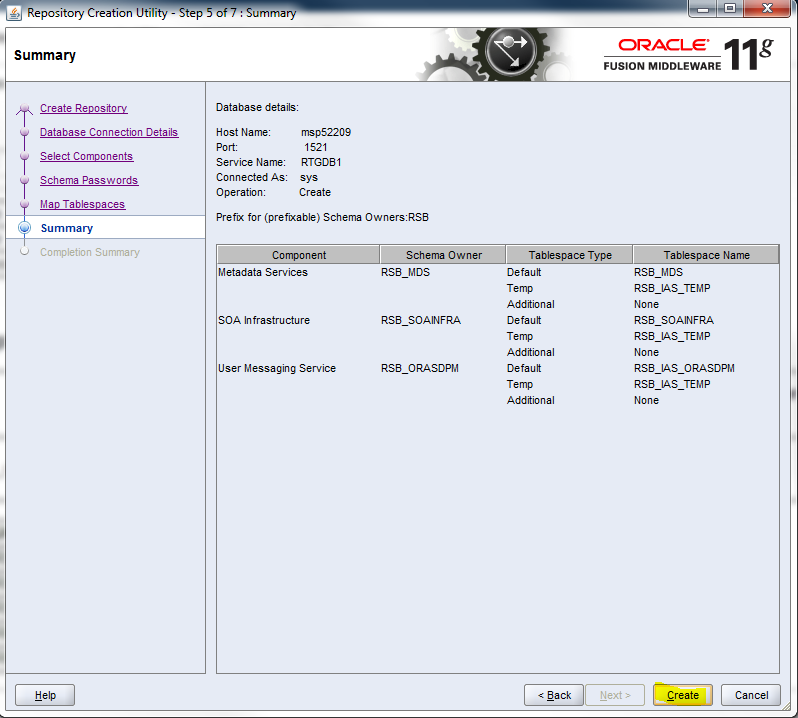798x718 pixels.
Task: Click the Operation value Create
Action: point(315,192)
